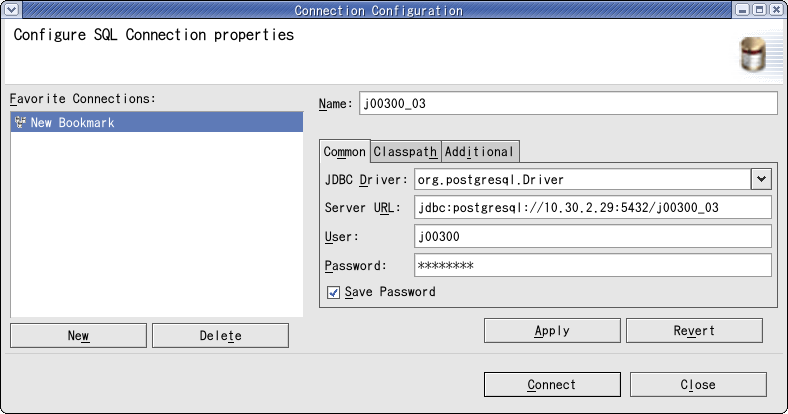The height and width of the screenshot is (414, 788).
Task: Toggle the Save Password checkbox
Action: (x=333, y=292)
